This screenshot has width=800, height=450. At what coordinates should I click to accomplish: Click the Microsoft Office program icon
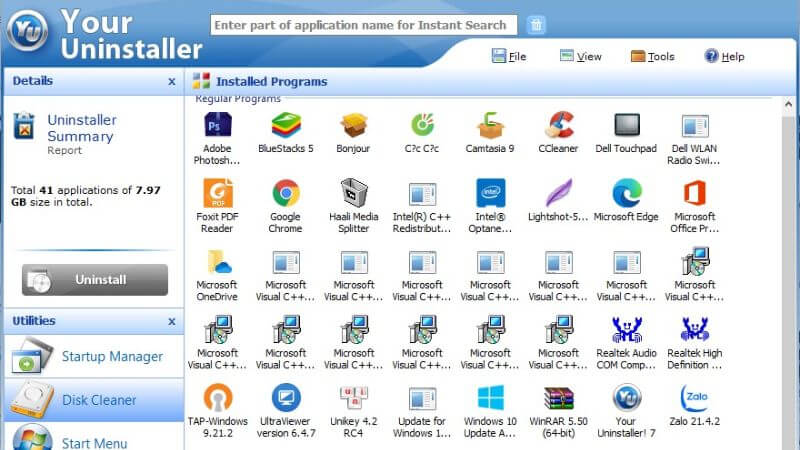click(x=694, y=193)
